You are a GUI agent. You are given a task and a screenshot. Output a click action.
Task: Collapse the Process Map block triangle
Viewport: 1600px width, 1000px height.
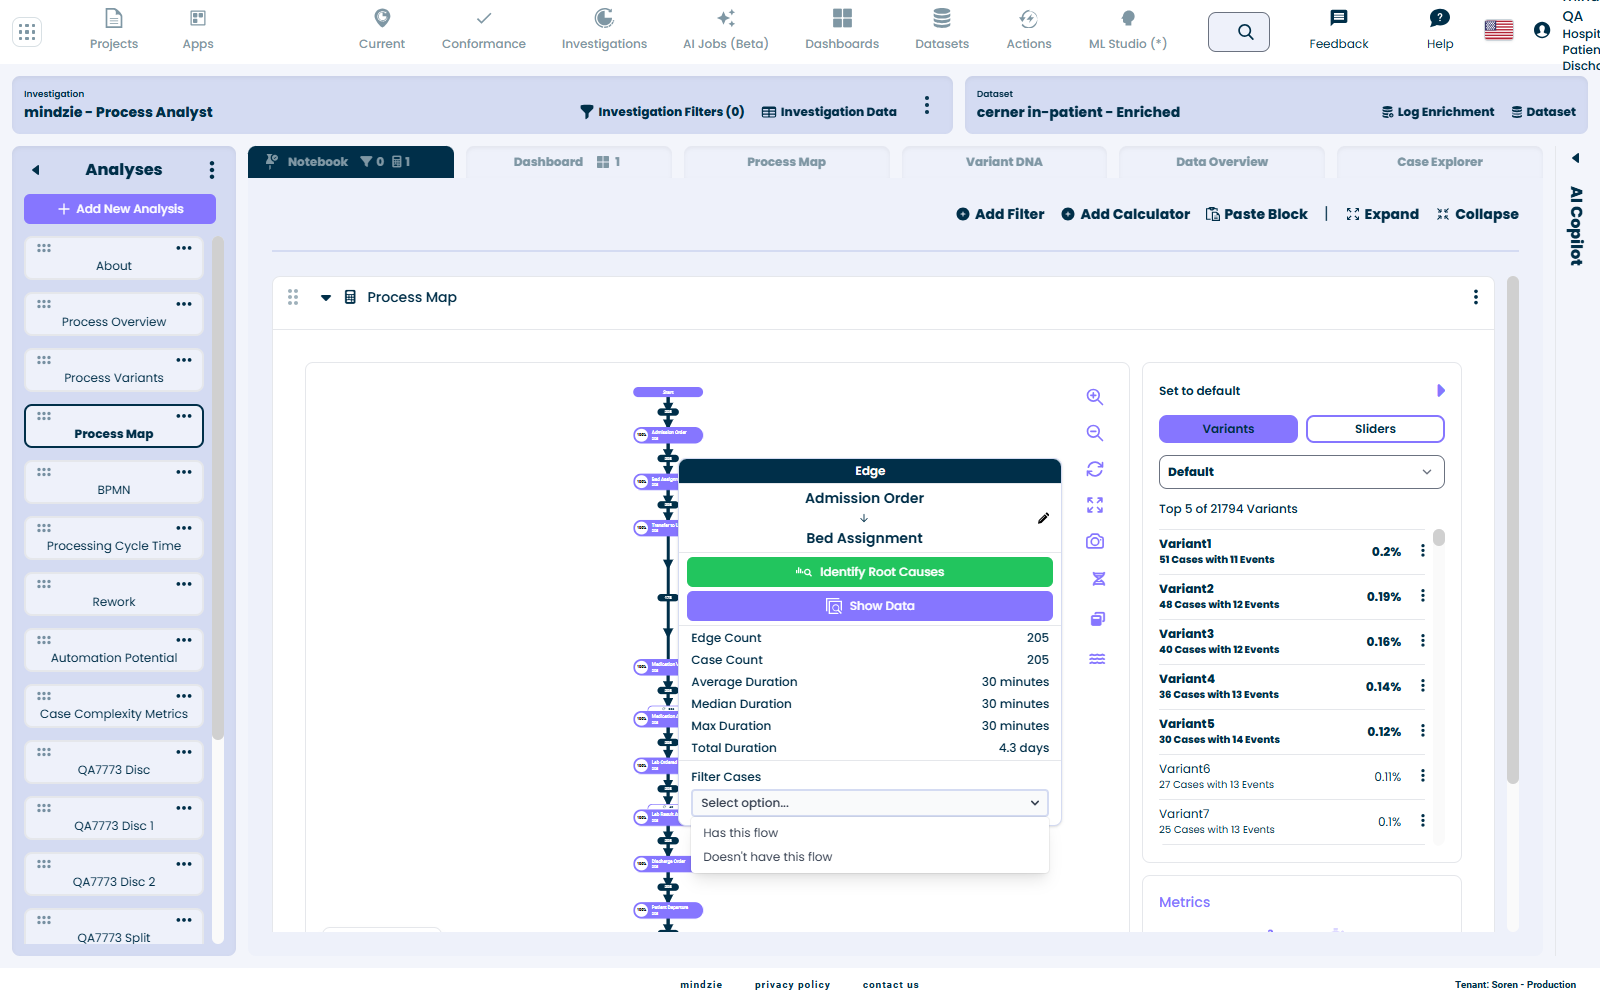(x=326, y=297)
